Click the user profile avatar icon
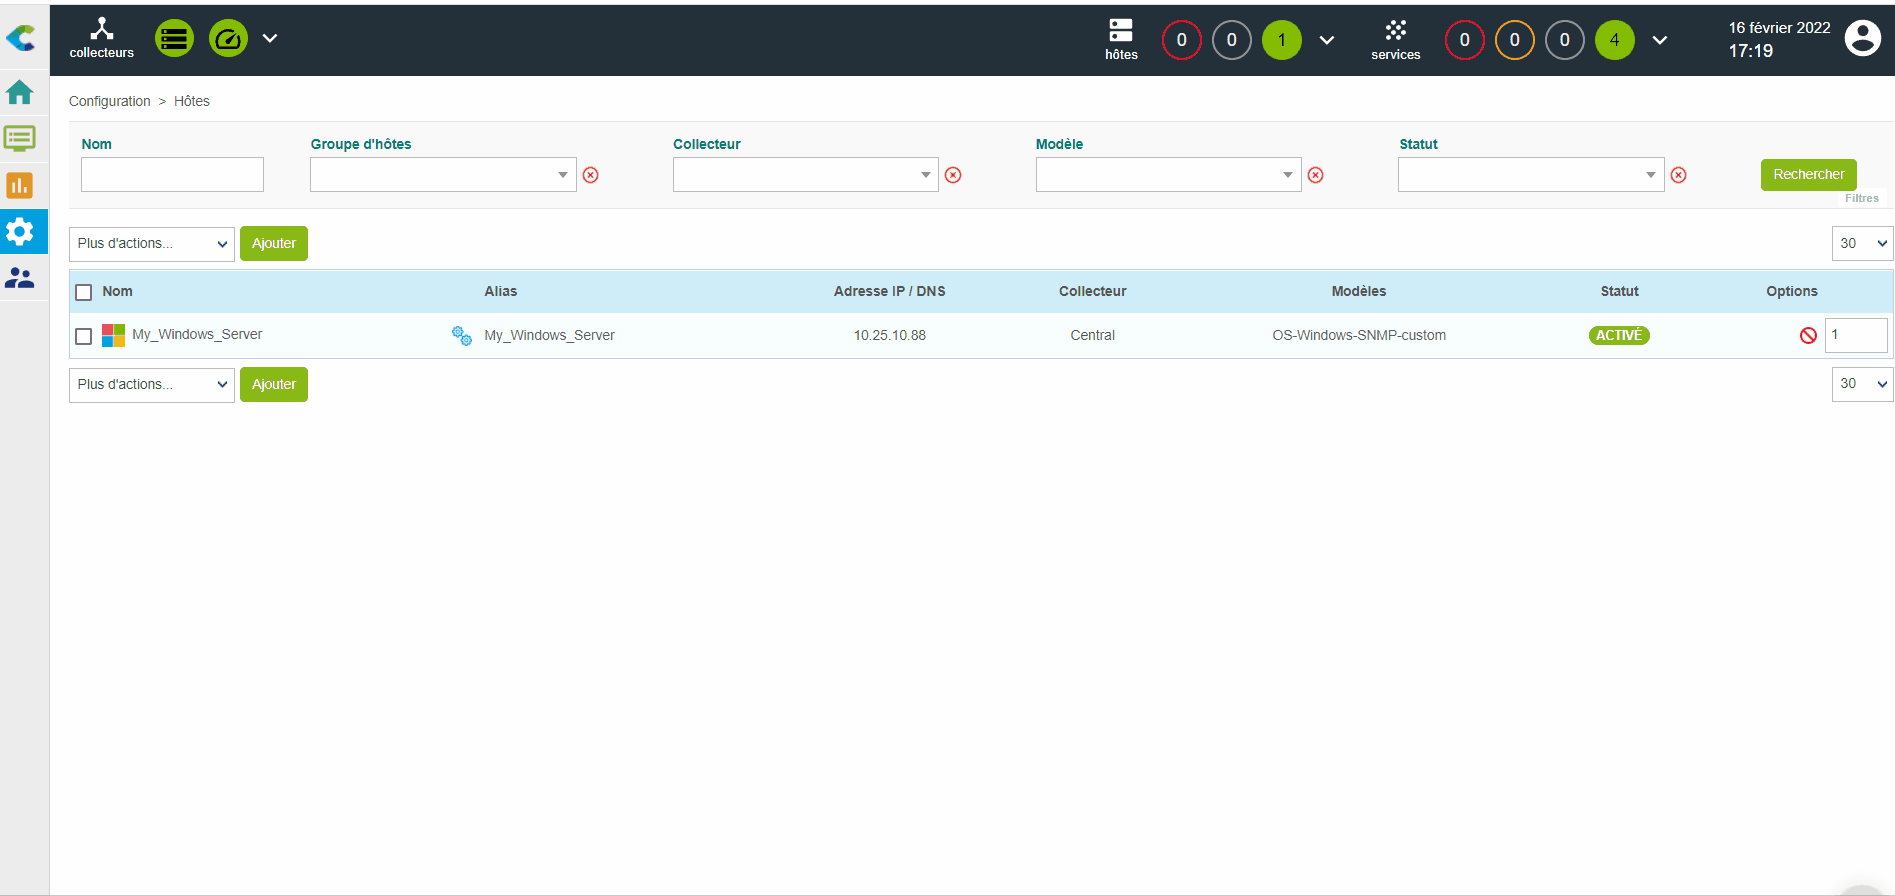The width and height of the screenshot is (1895, 896). (1862, 39)
